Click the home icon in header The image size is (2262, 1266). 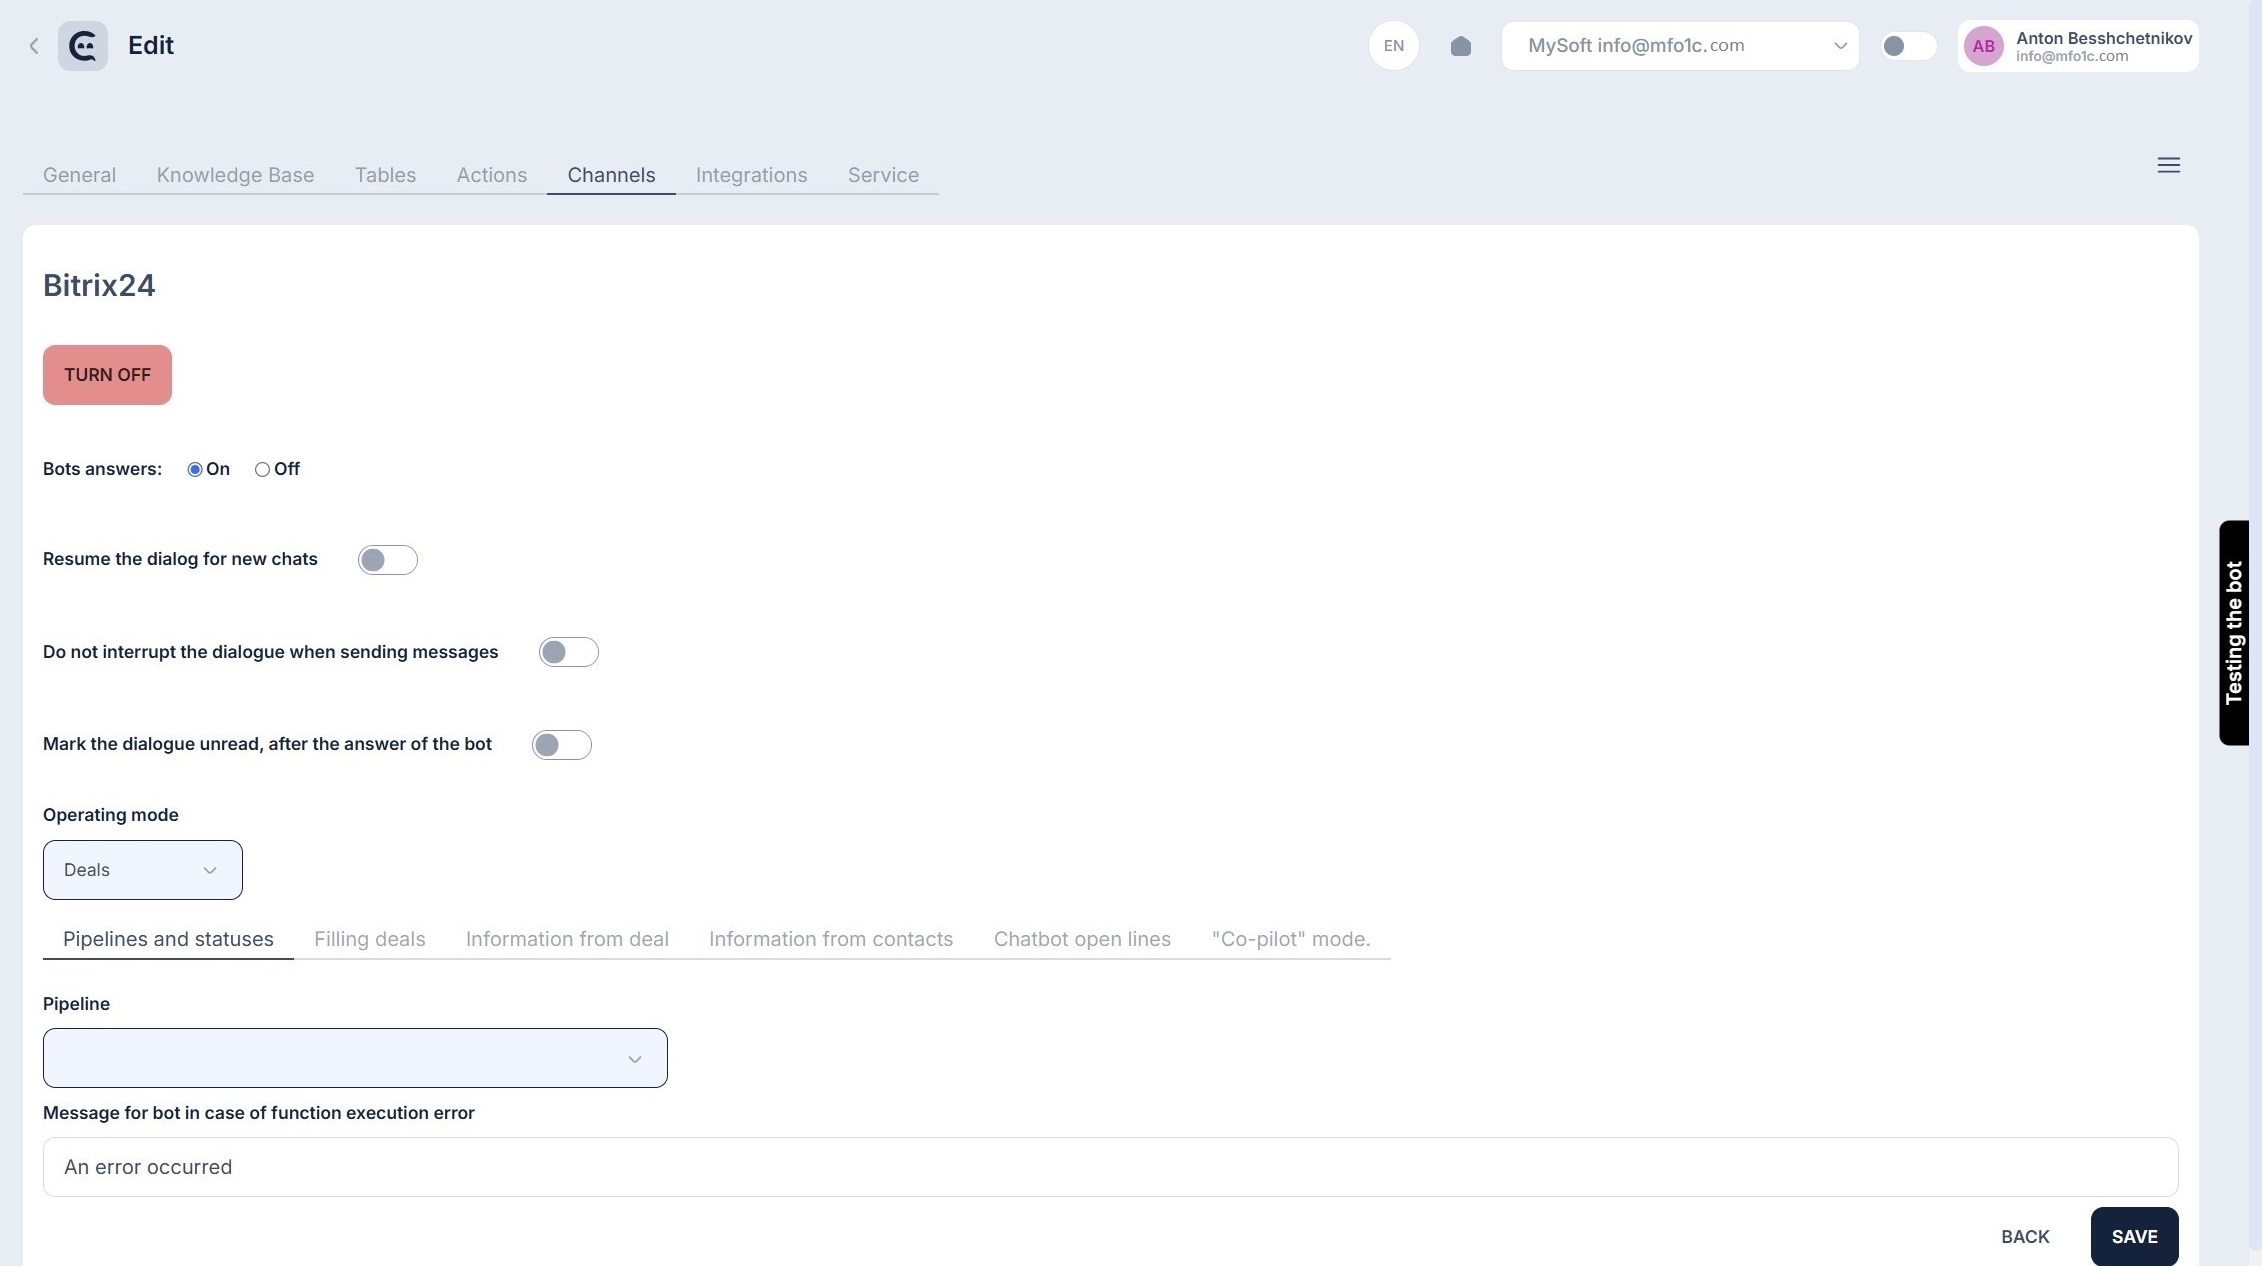[x=1460, y=46]
